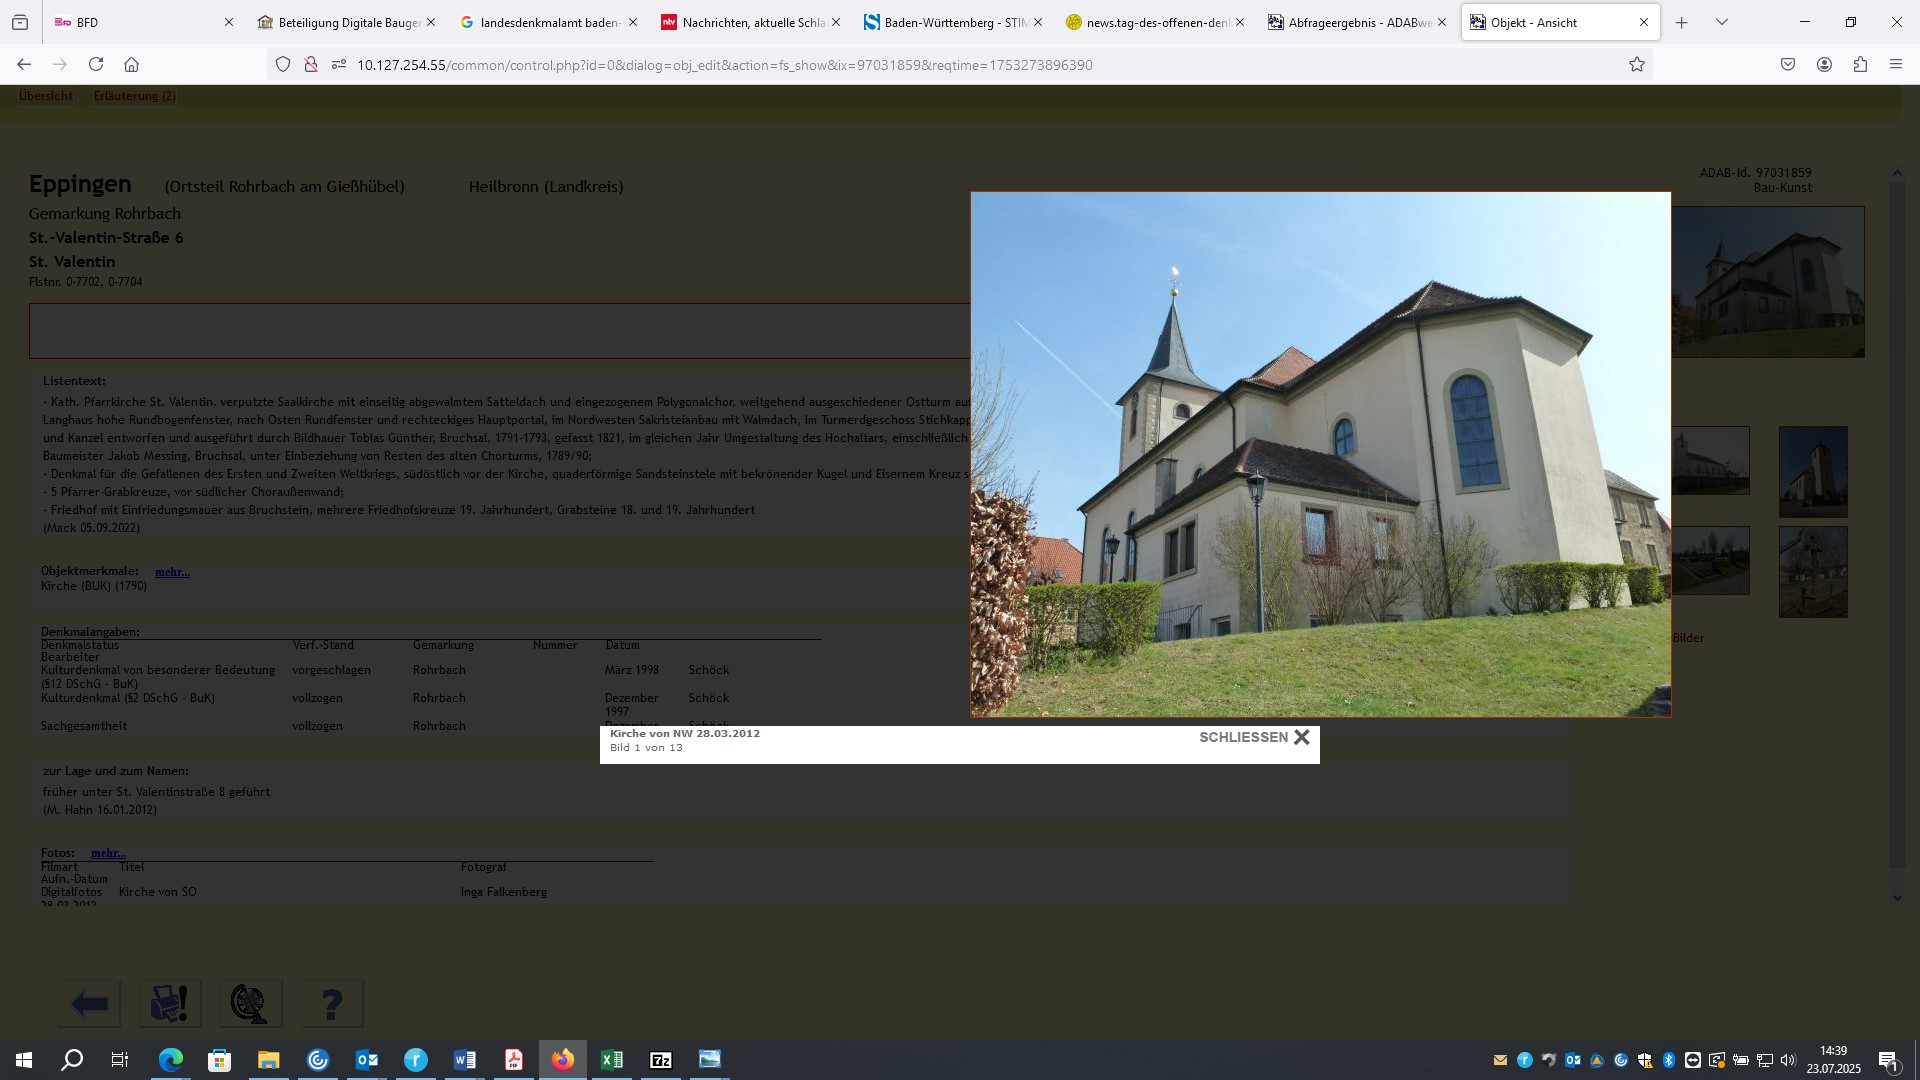Switch to the Abfrageergebnis - ADABweb tab
Viewport: 1920px width, 1080px height.
click(1350, 22)
